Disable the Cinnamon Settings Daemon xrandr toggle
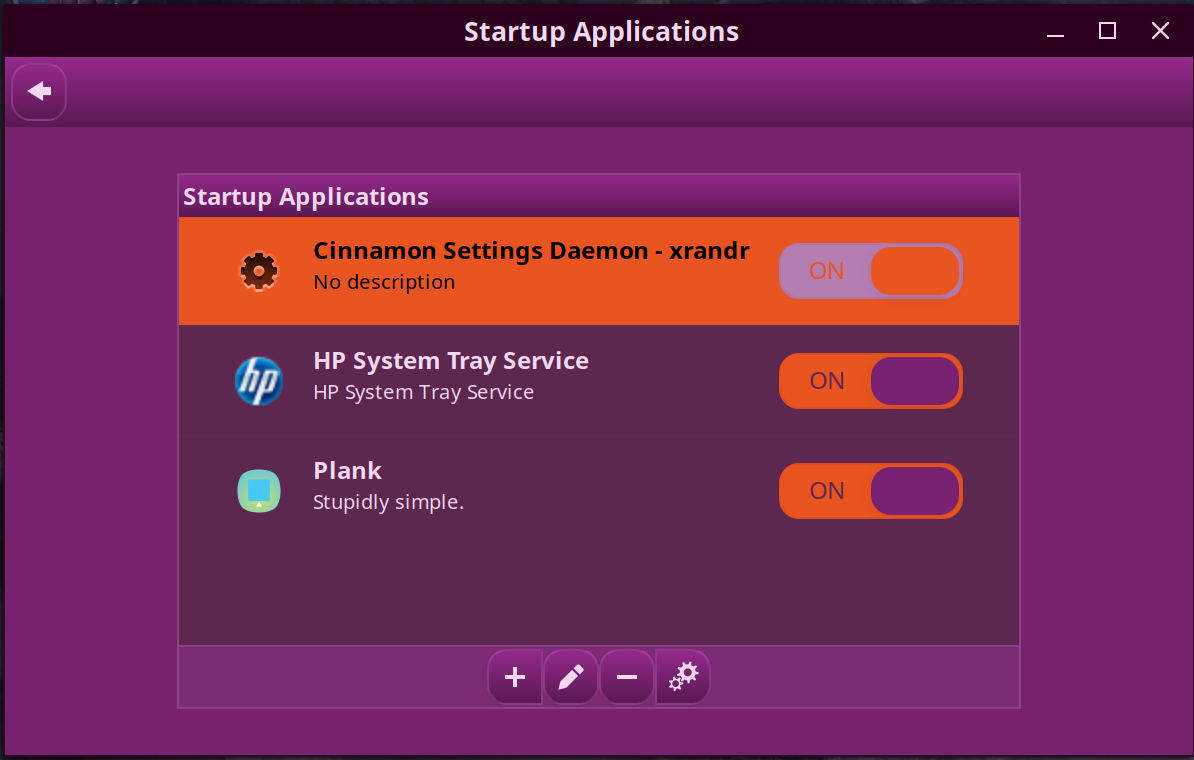 (870, 270)
